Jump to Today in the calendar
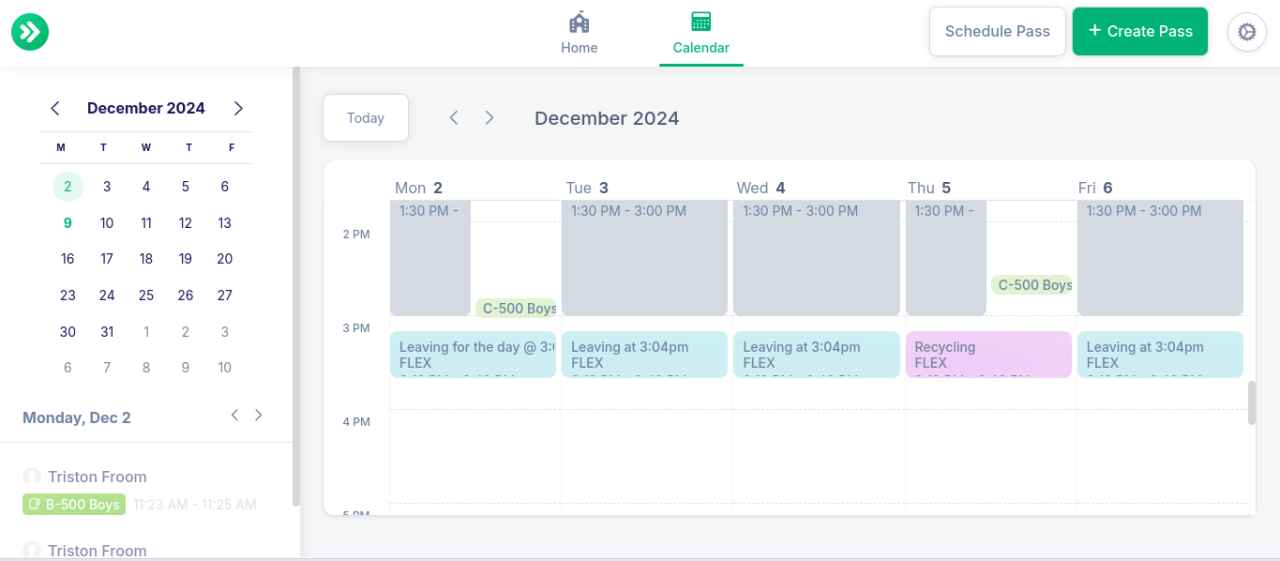The image size is (1280, 561). (x=365, y=118)
